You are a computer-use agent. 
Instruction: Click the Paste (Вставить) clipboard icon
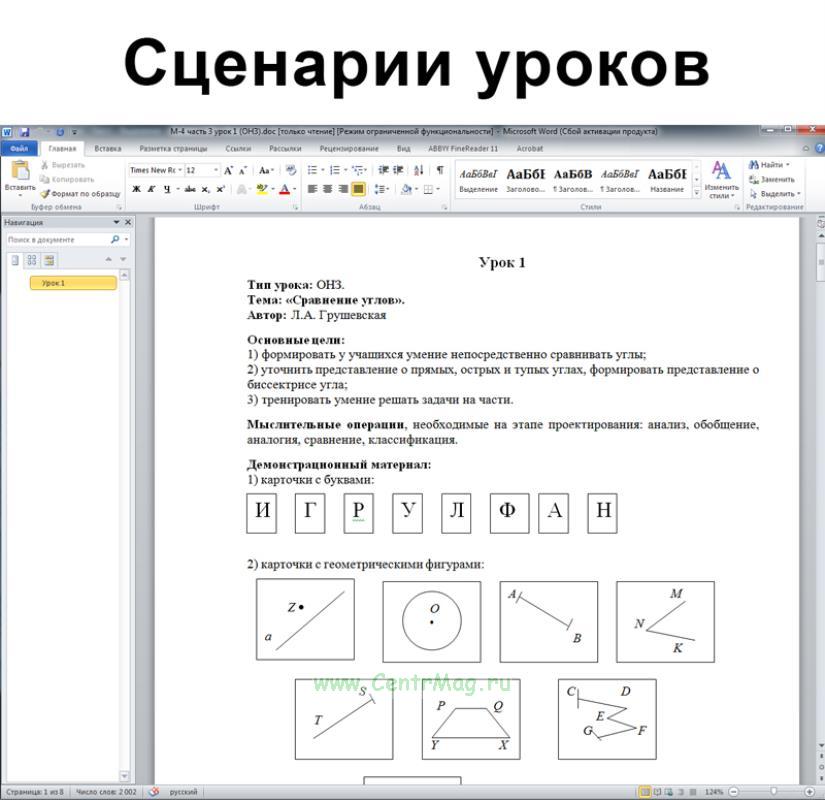click(x=20, y=171)
